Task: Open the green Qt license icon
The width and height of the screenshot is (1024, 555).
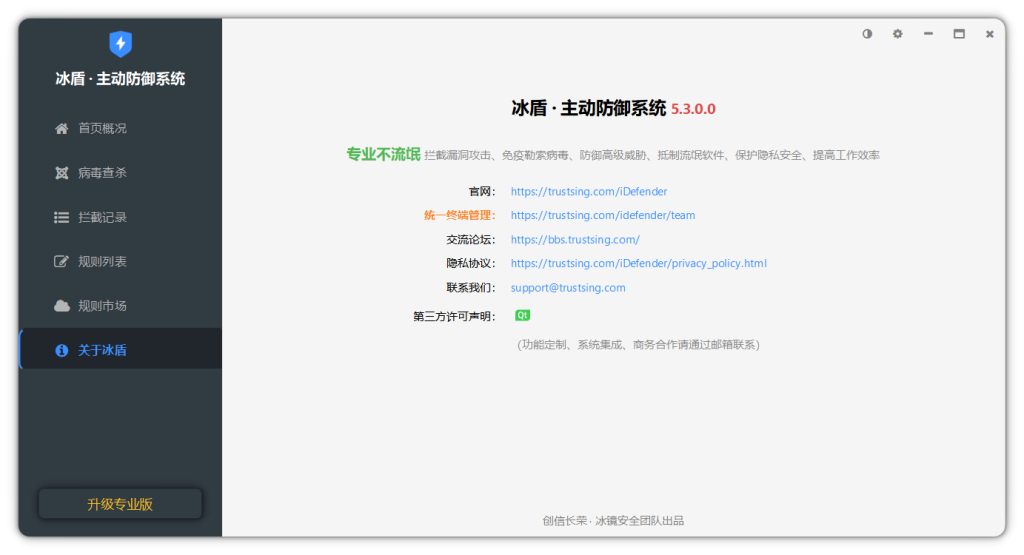Action: pyautogui.click(x=522, y=316)
